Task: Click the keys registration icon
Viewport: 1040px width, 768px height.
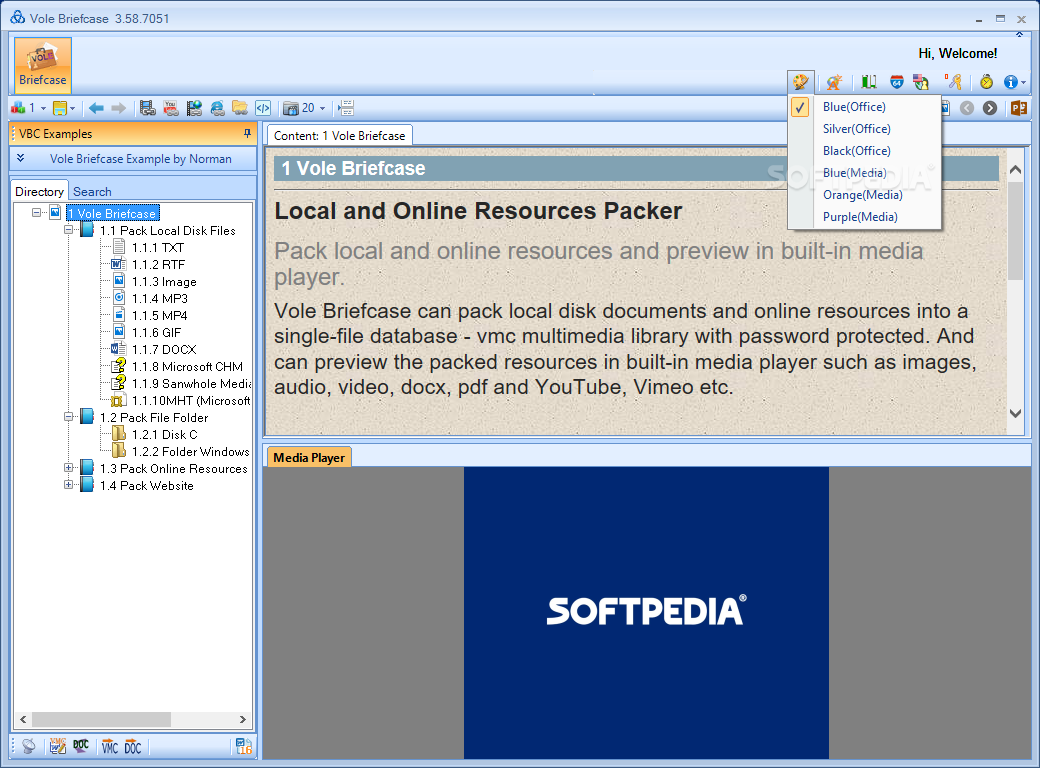Action: coord(954,82)
